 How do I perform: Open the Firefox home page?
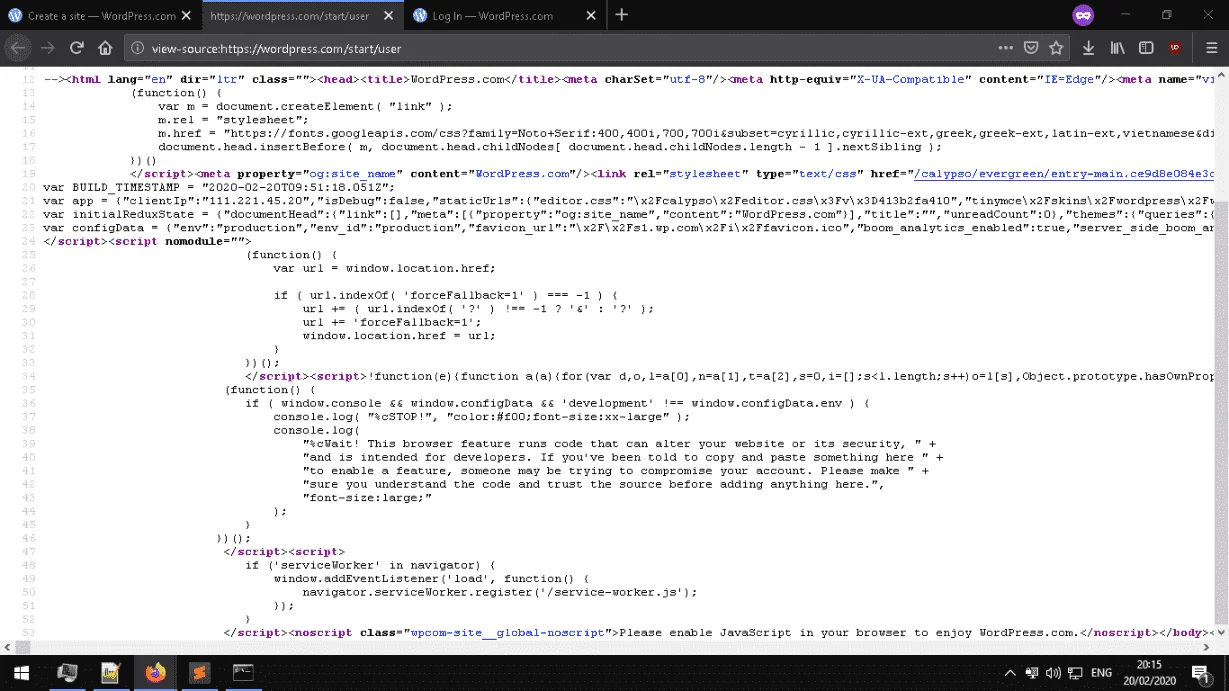[105, 47]
